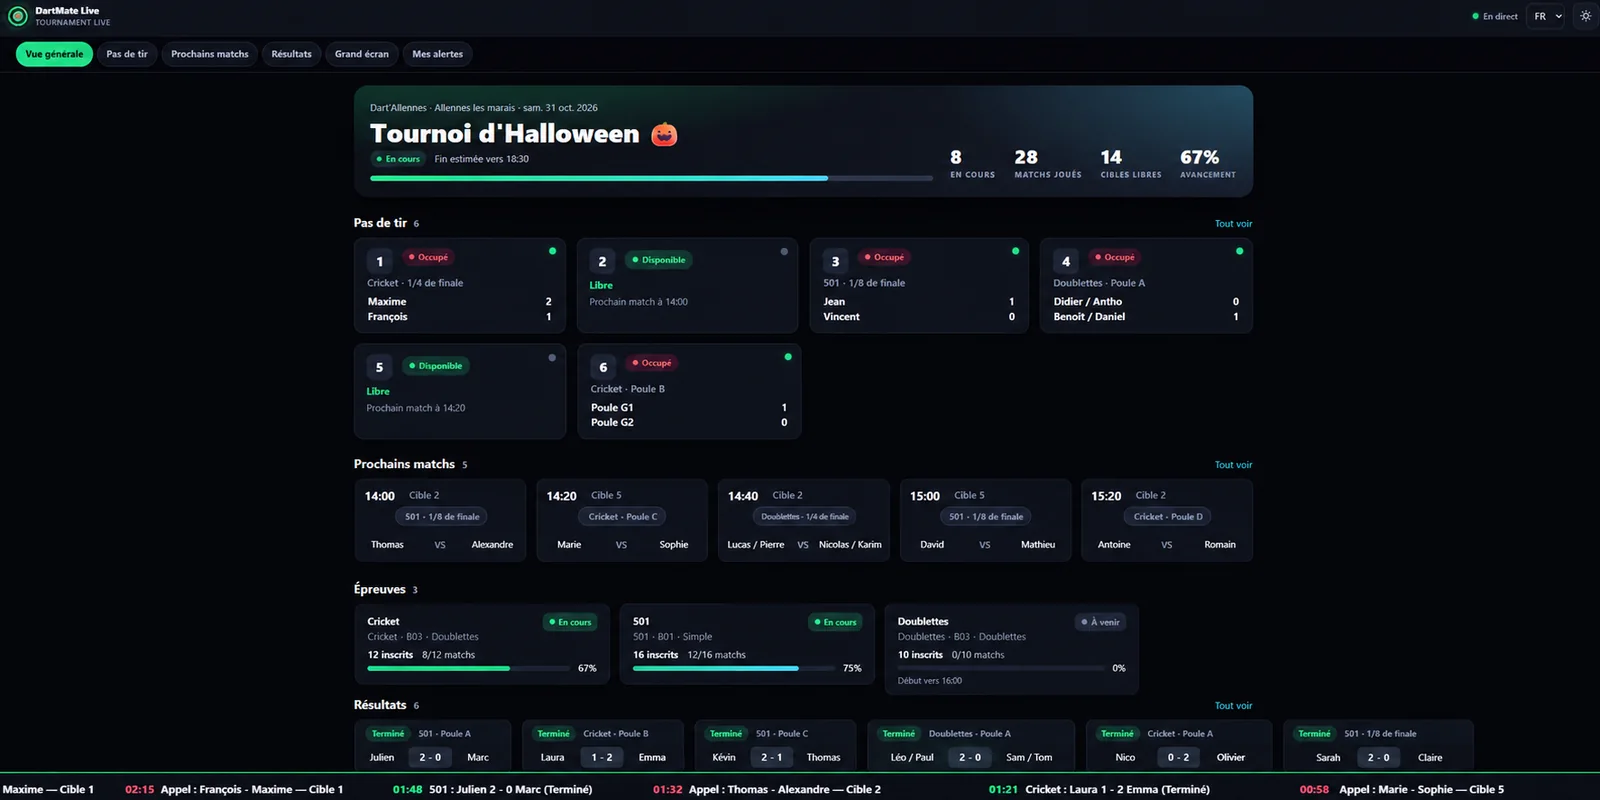Click the En cours badge on Cricket épreuve
The width and height of the screenshot is (1600, 800).
[x=570, y=622]
